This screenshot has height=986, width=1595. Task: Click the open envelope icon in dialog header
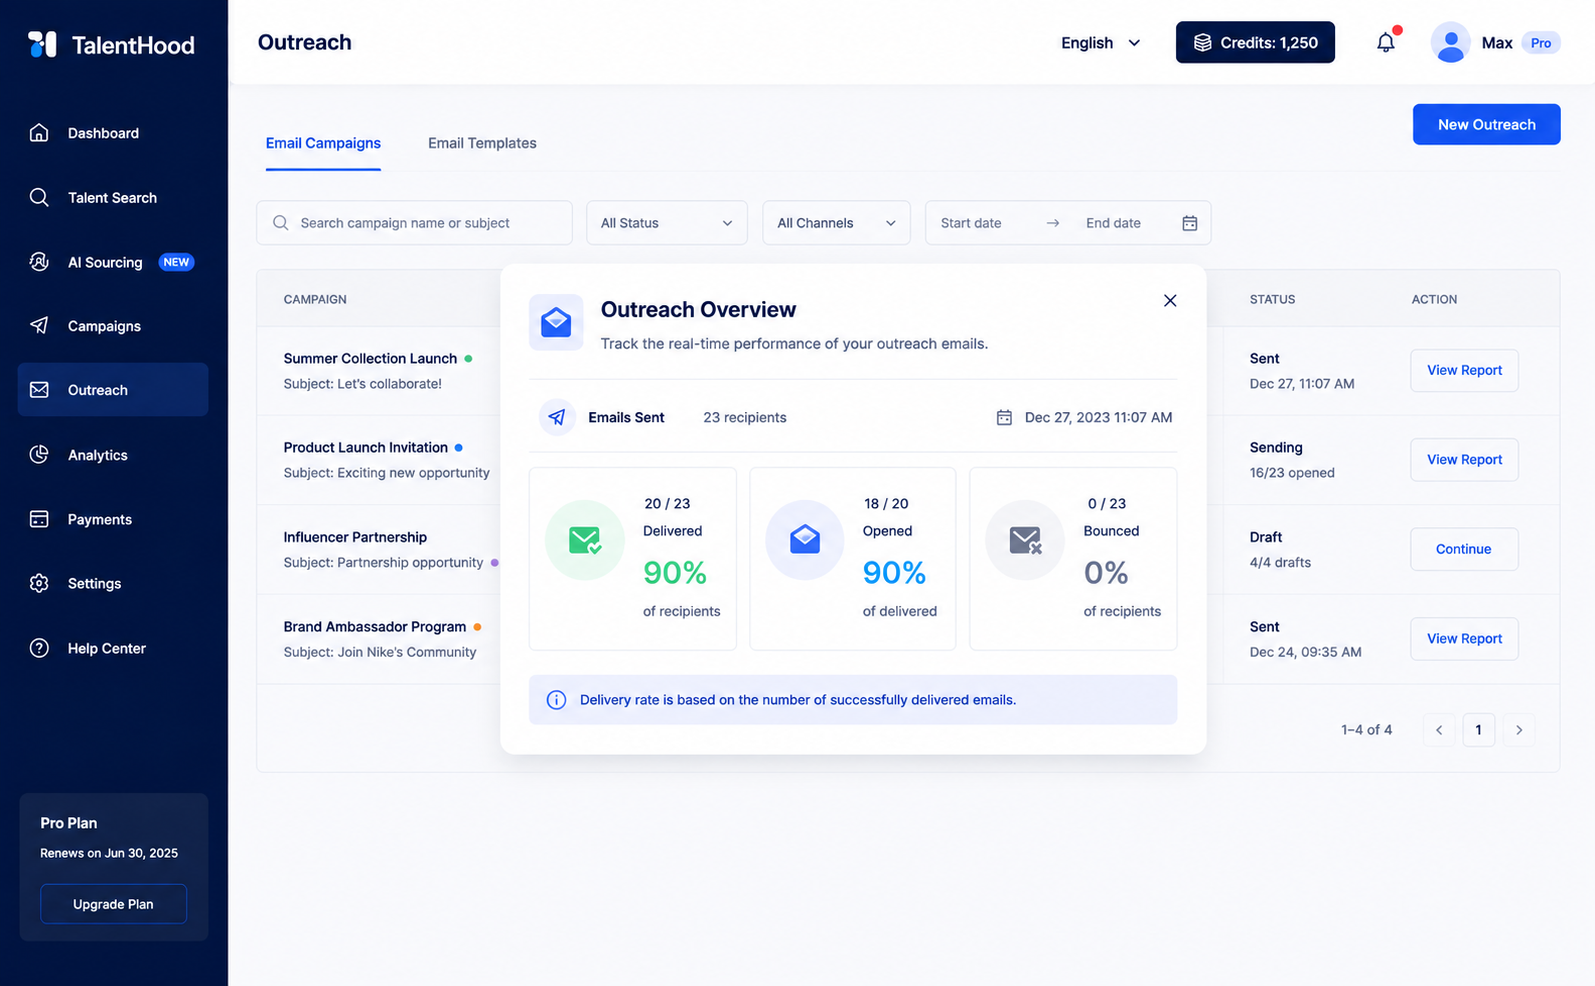tap(556, 322)
